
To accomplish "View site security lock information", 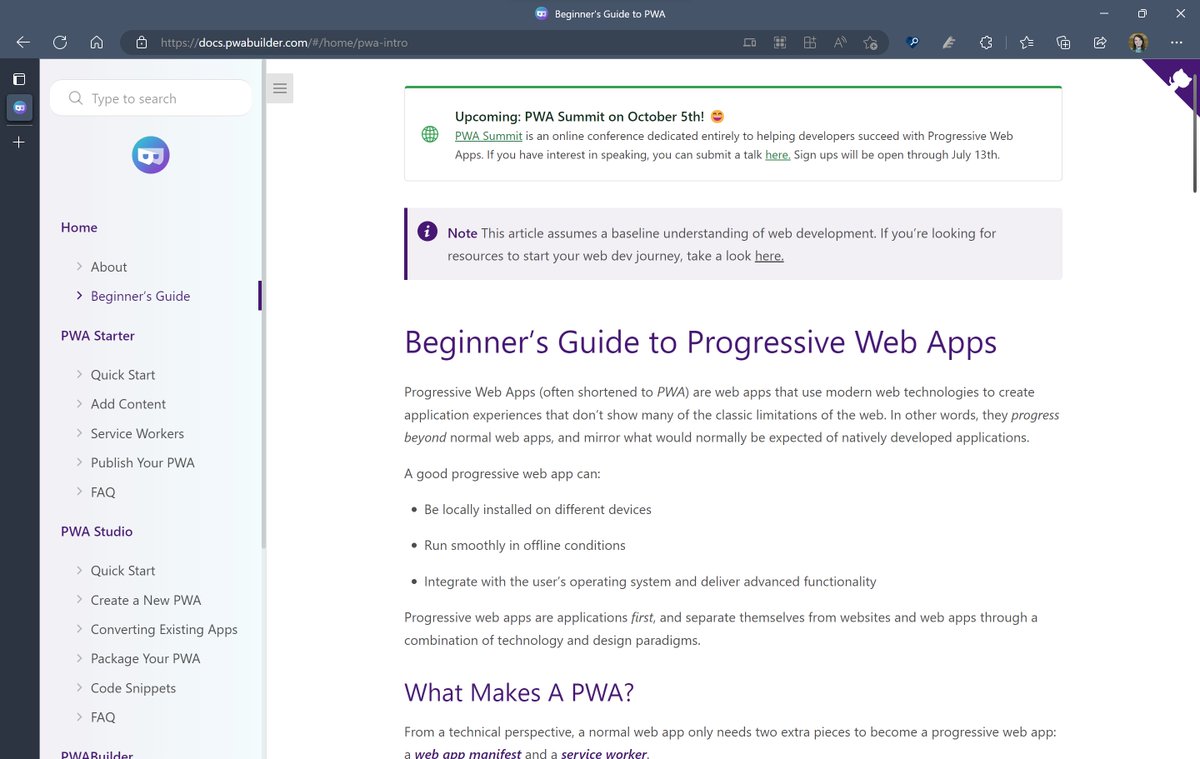I will (141, 43).
